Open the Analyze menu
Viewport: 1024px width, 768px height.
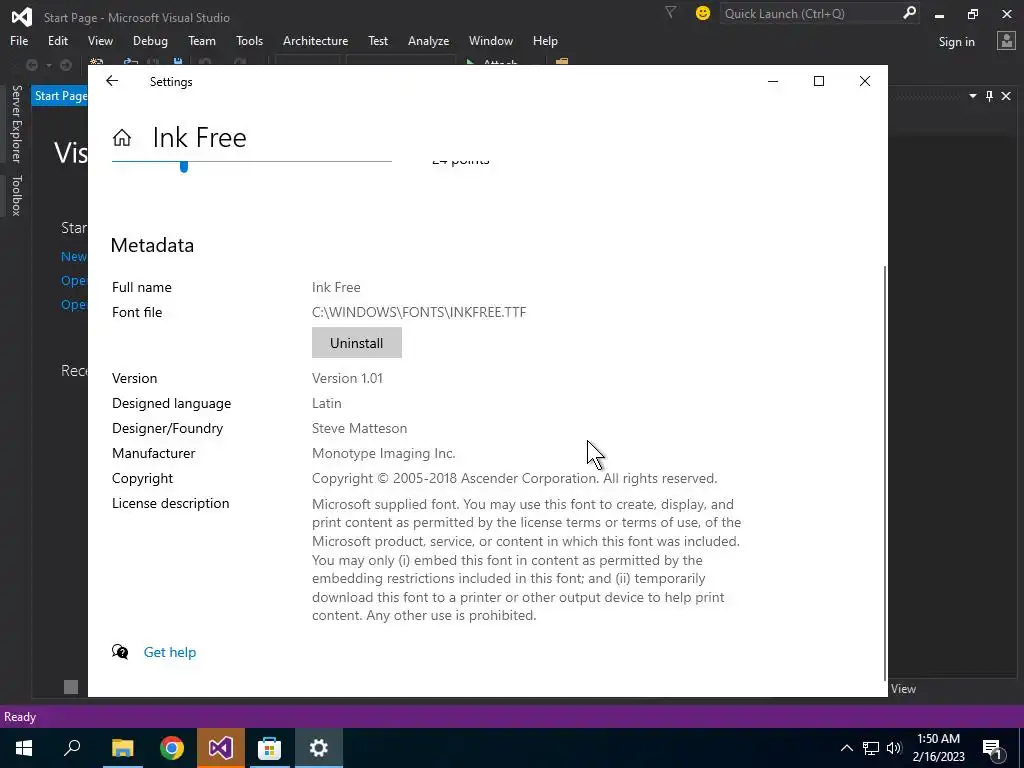(x=428, y=41)
